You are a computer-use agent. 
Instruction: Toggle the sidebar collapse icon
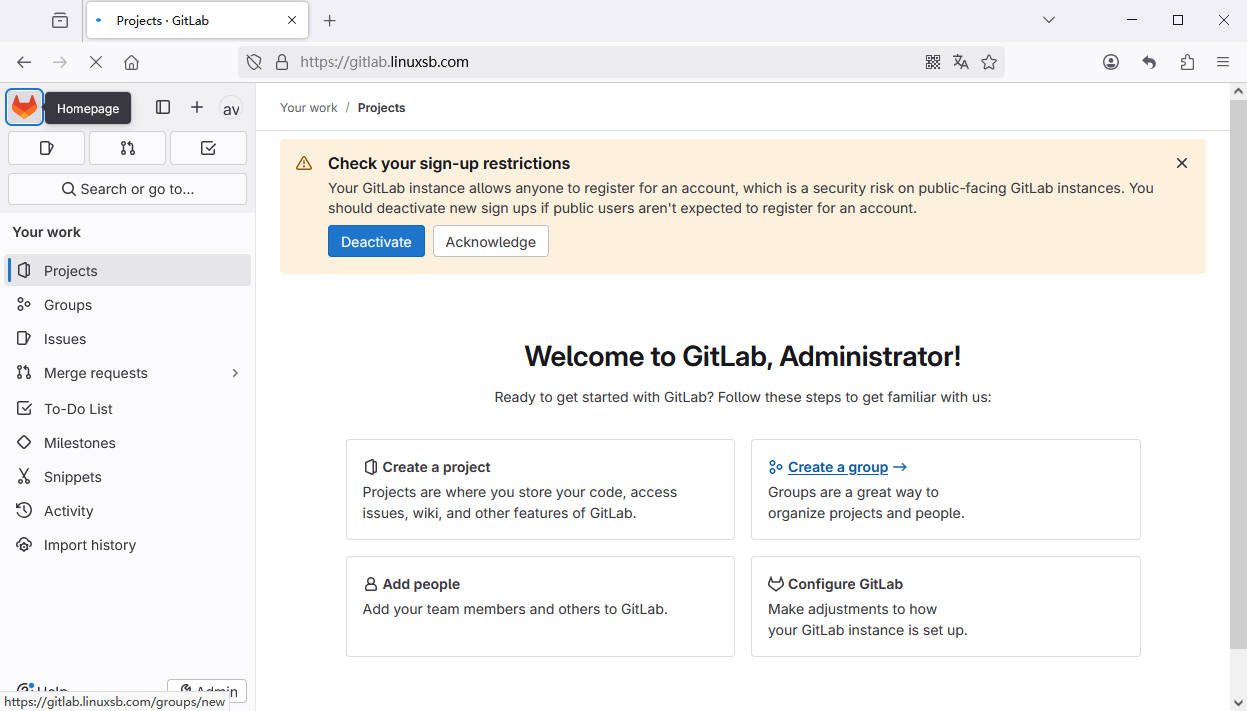pos(163,107)
